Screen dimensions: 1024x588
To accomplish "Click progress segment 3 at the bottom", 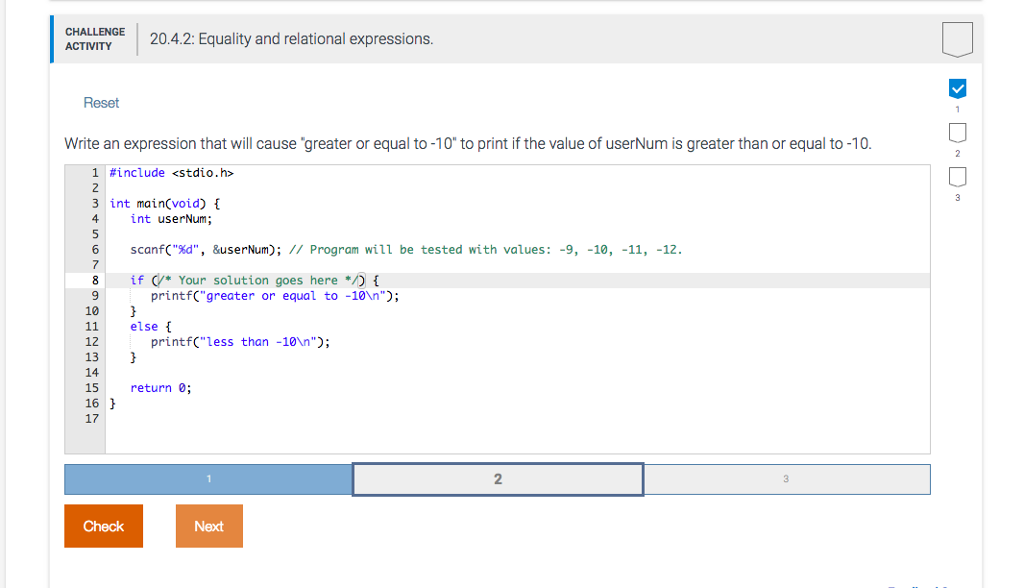I will 787,479.
